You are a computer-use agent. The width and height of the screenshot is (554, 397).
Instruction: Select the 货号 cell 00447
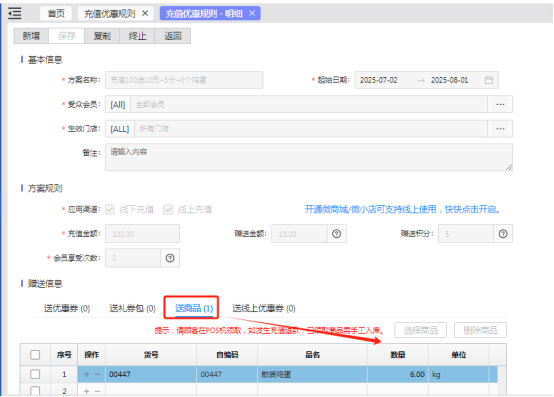[151, 374]
